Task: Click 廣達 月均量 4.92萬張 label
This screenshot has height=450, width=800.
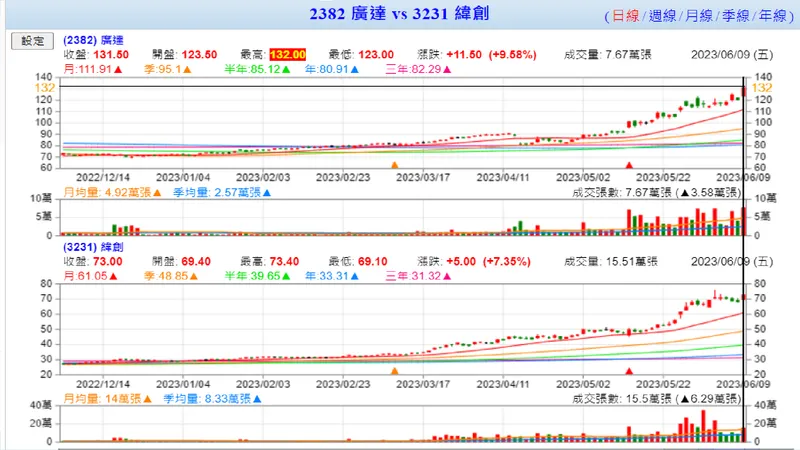Action: [x=112, y=192]
